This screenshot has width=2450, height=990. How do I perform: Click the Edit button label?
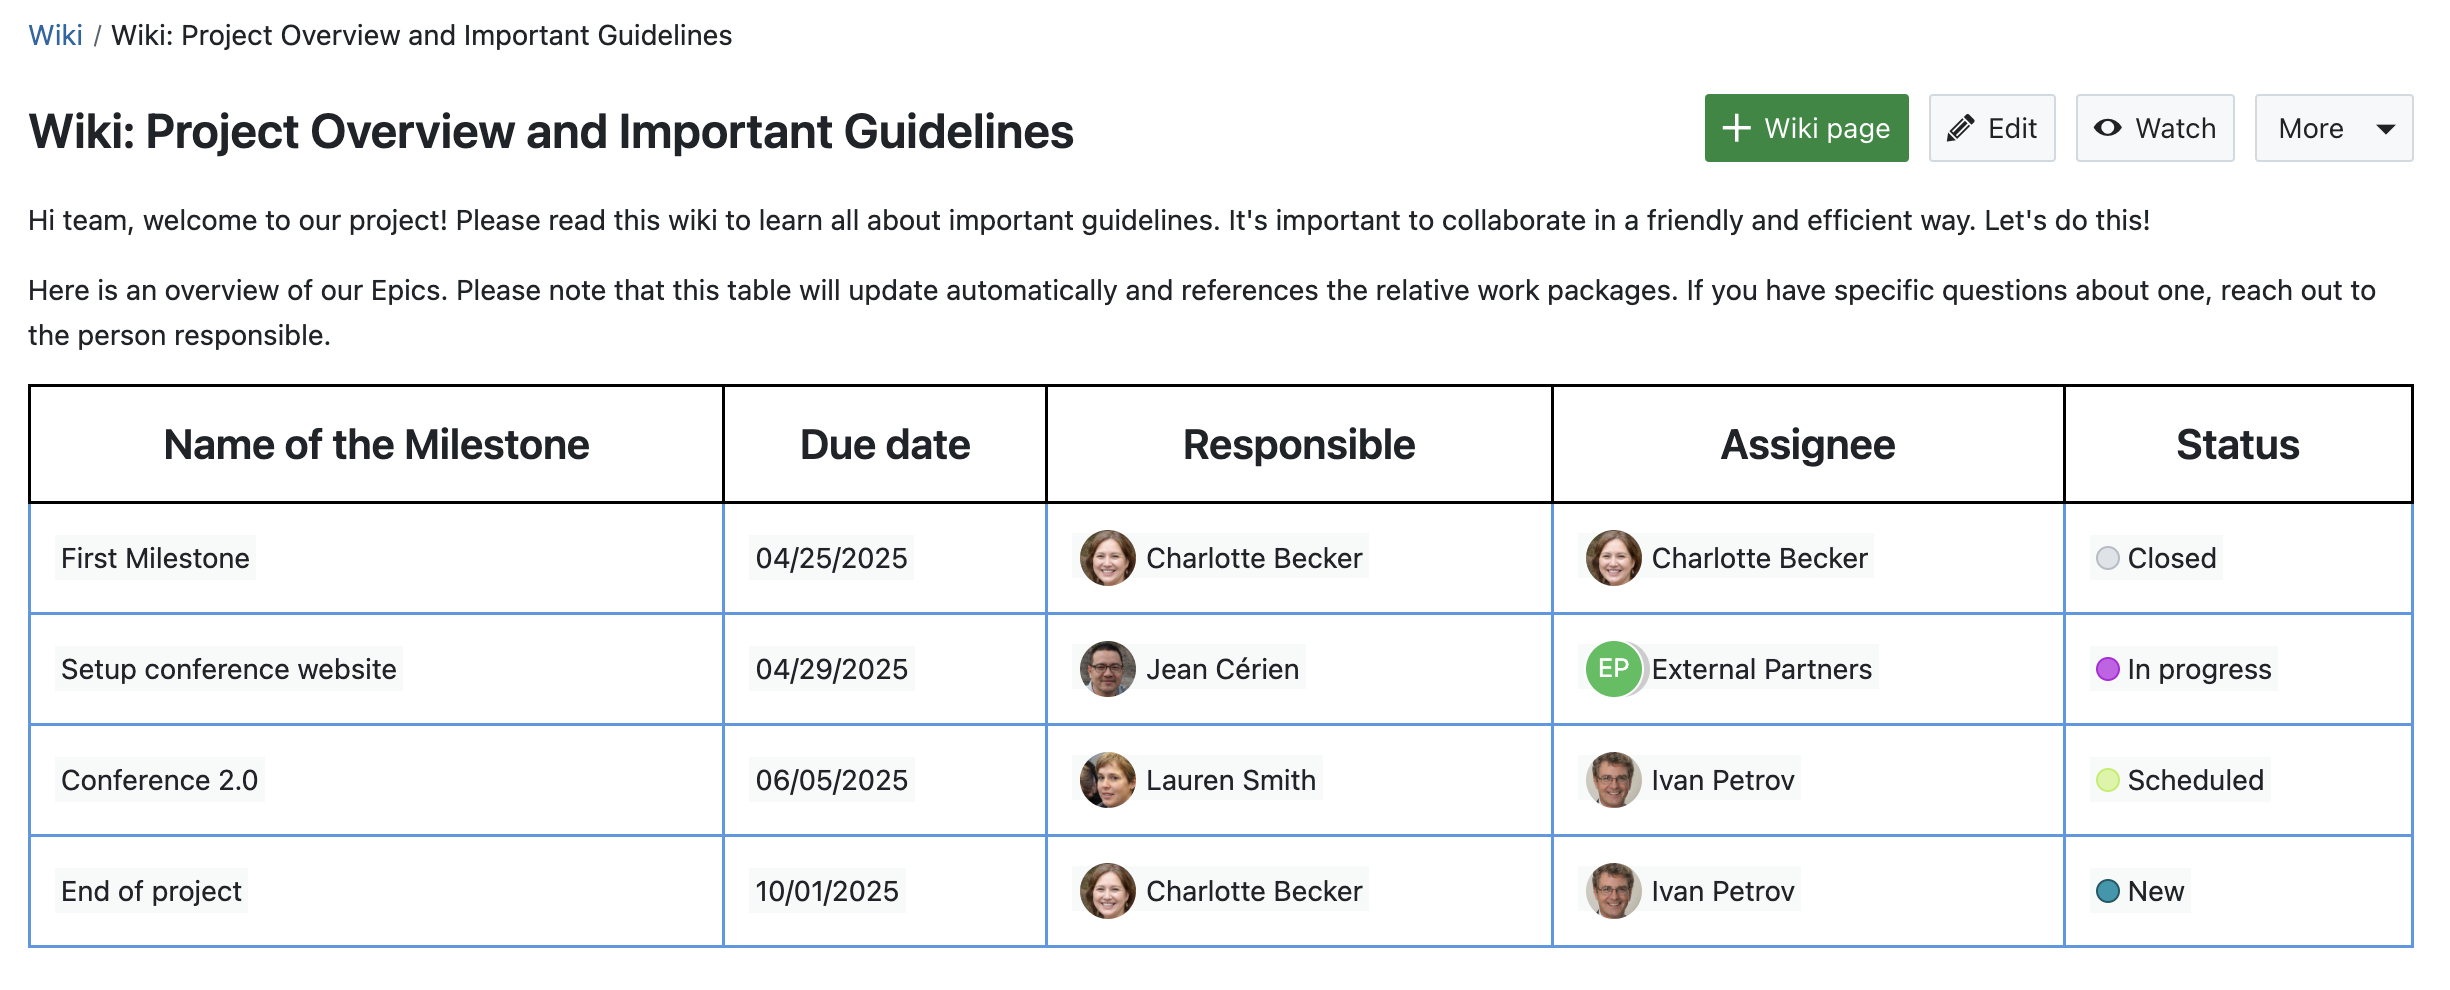pyautogui.click(x=2012, y=128)
